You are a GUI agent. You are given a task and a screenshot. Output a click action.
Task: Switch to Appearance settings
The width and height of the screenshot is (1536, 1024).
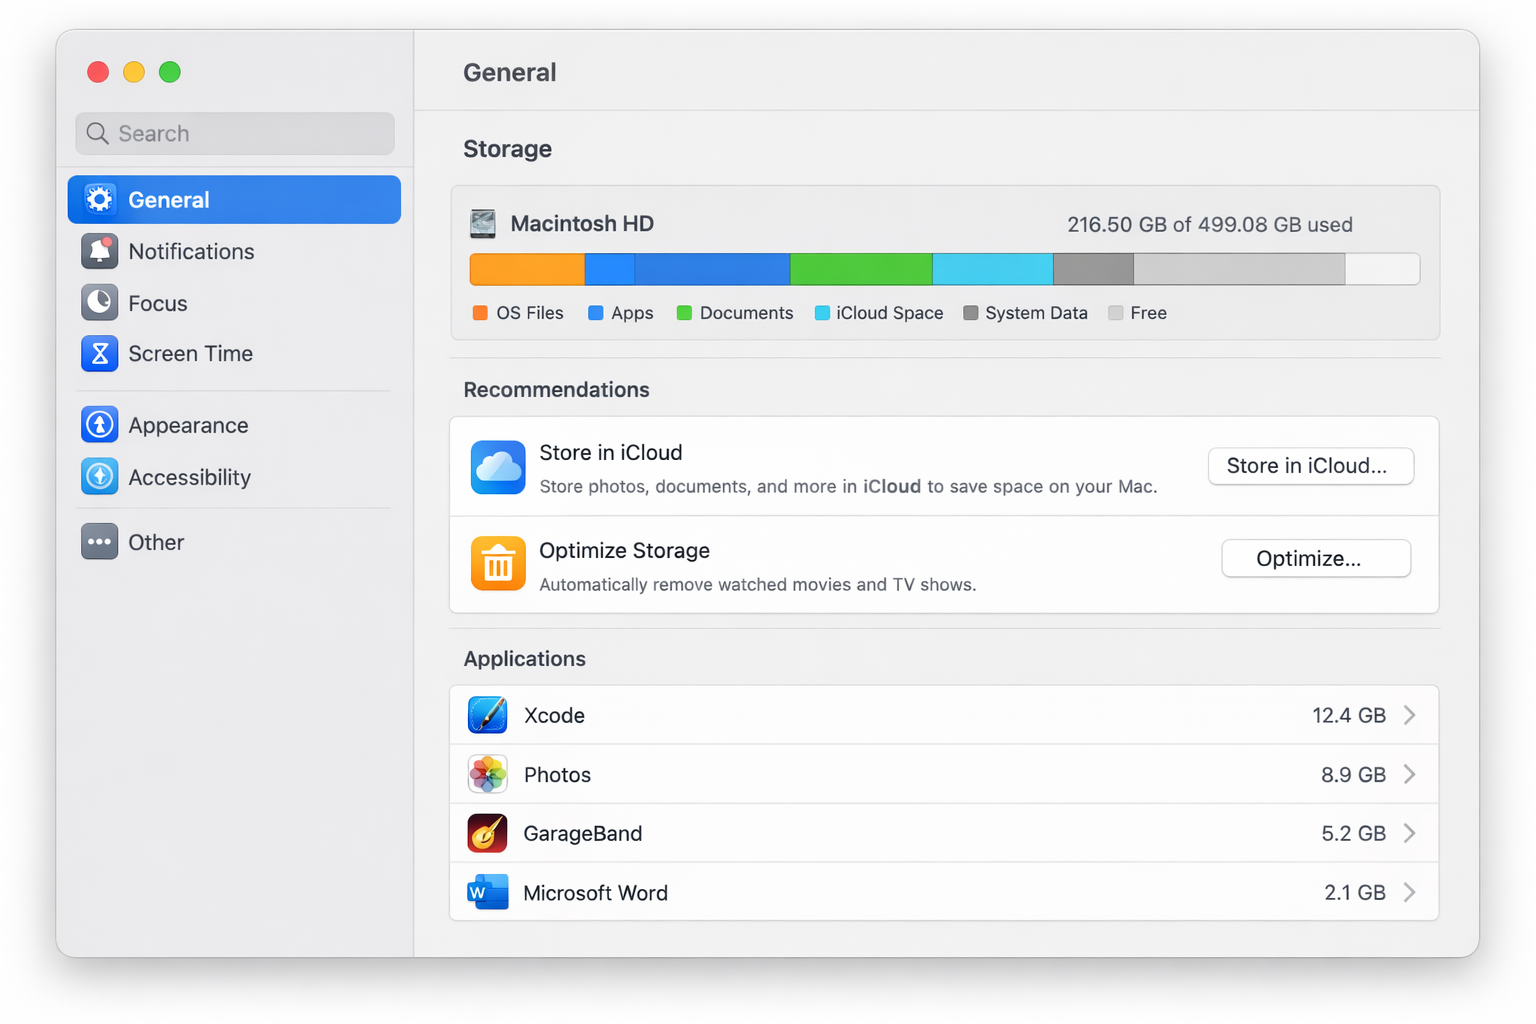[x=234, y=425]
